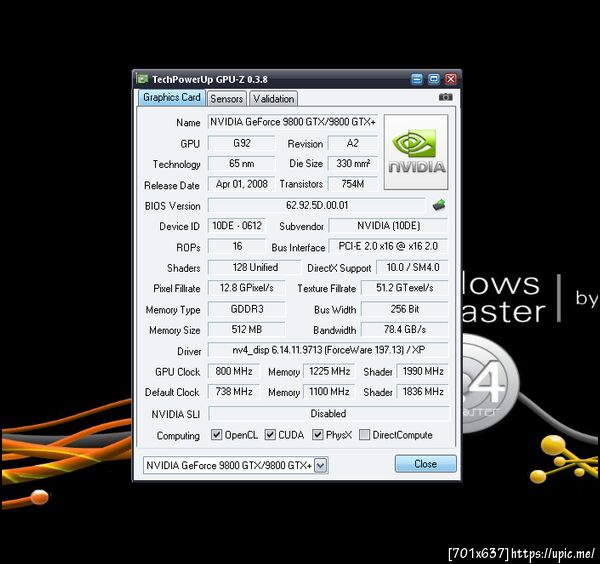Viewport: 600px width, 564px height.
Task: Minimize the GPU-Z window
Action: [417, 79]
